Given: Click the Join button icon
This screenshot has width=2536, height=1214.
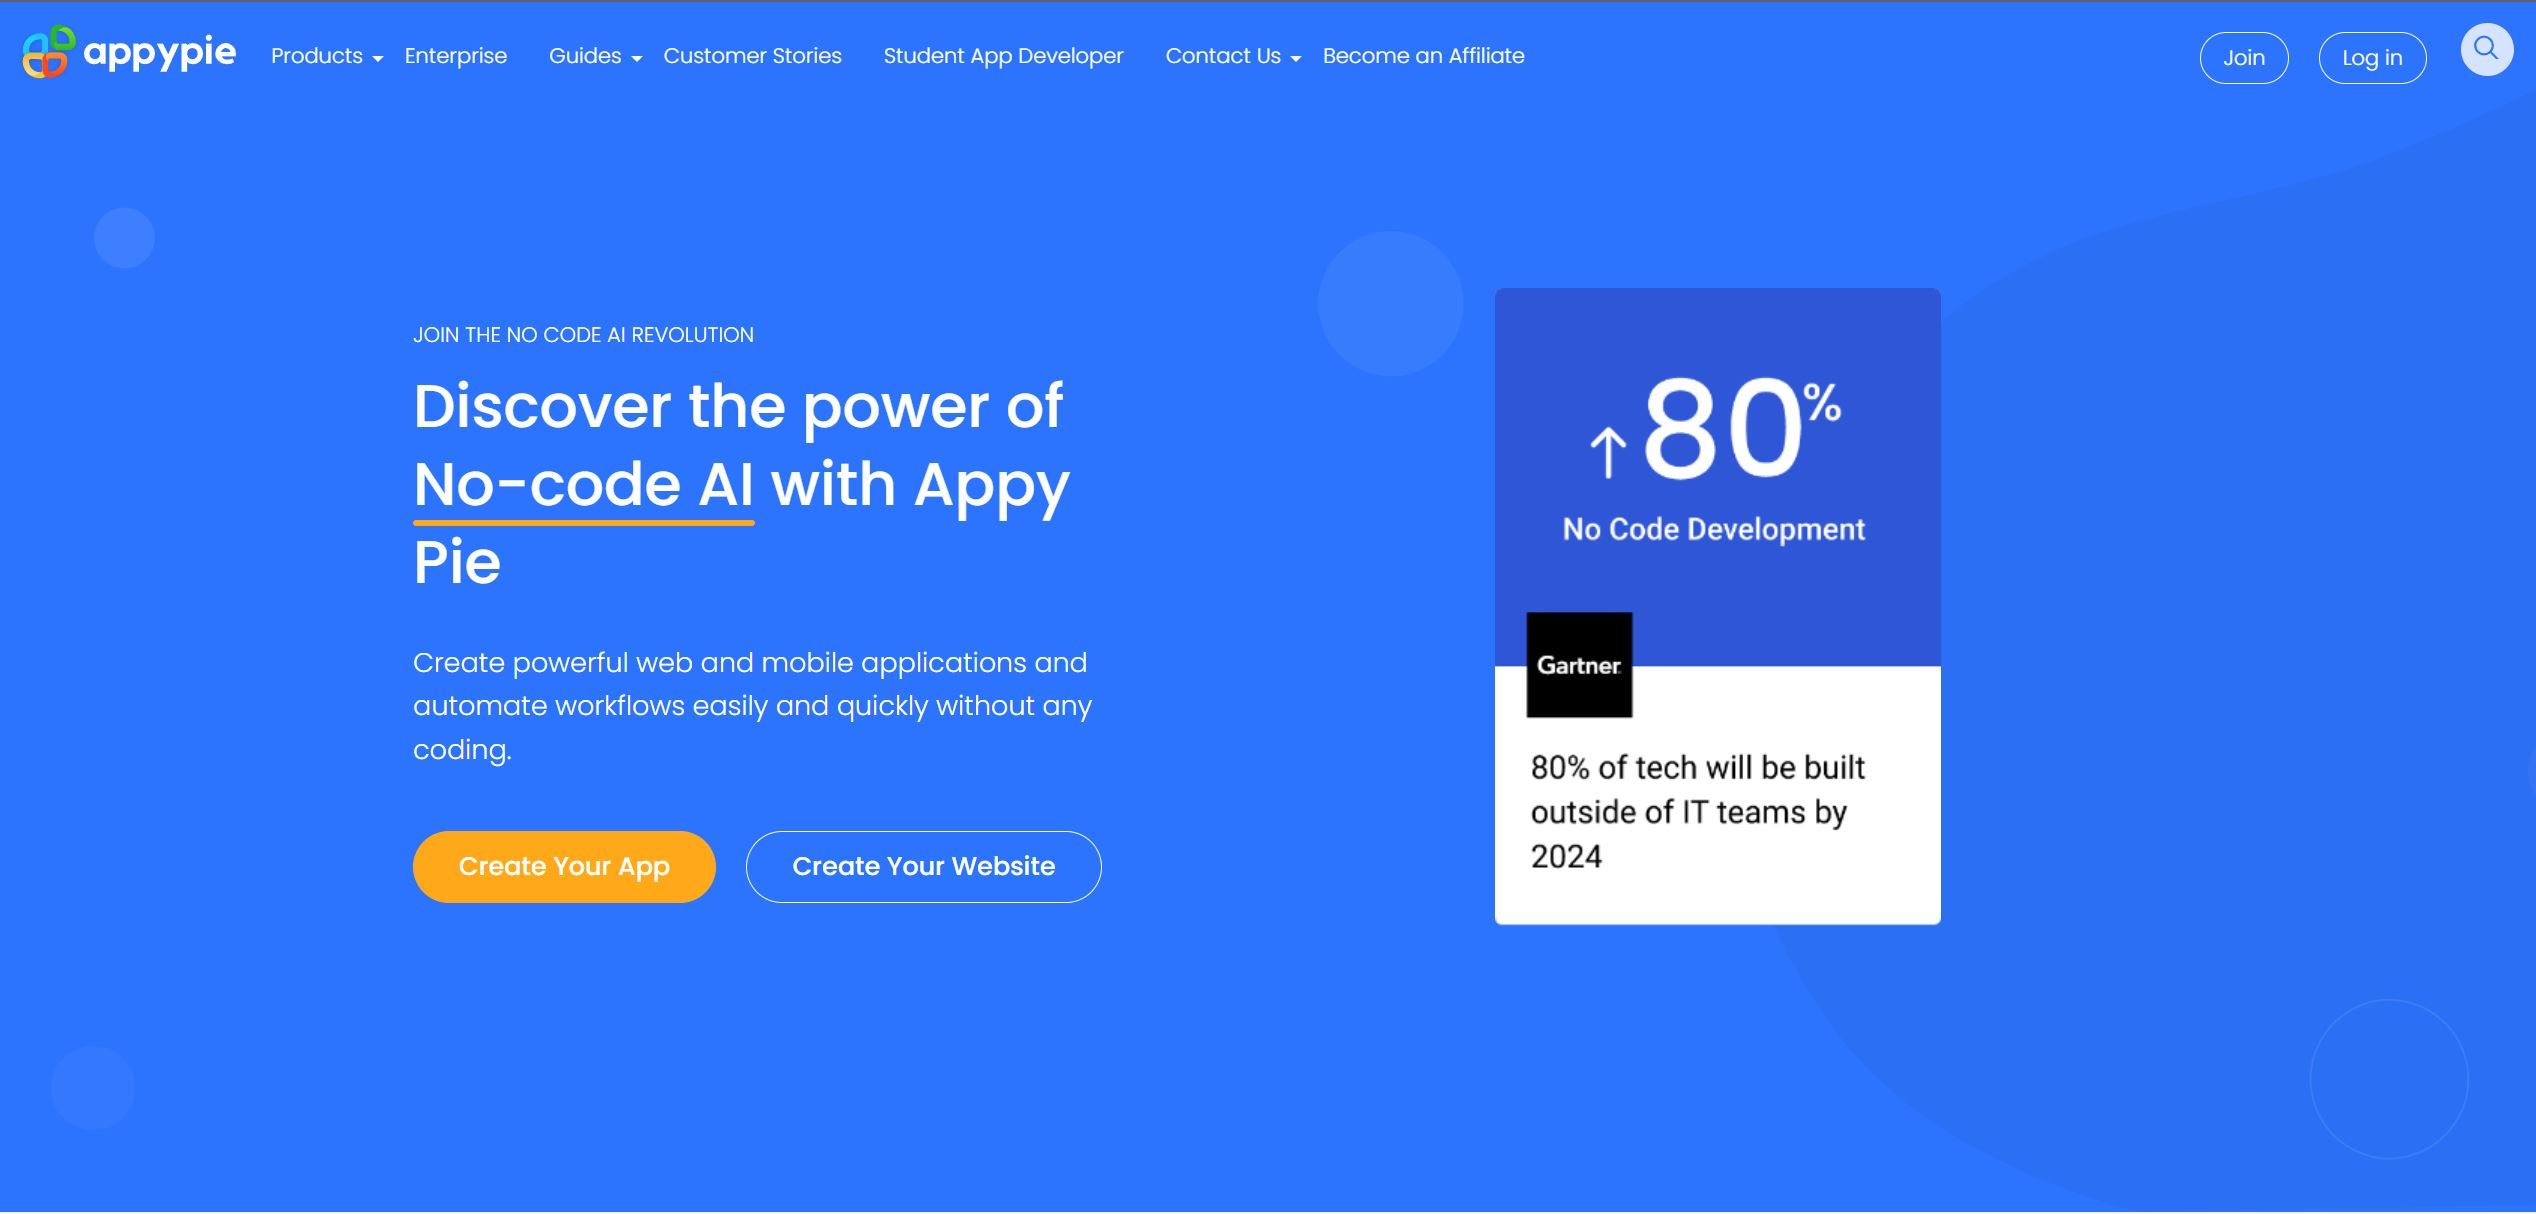Looking at the screenshot, I should 2243,57.
